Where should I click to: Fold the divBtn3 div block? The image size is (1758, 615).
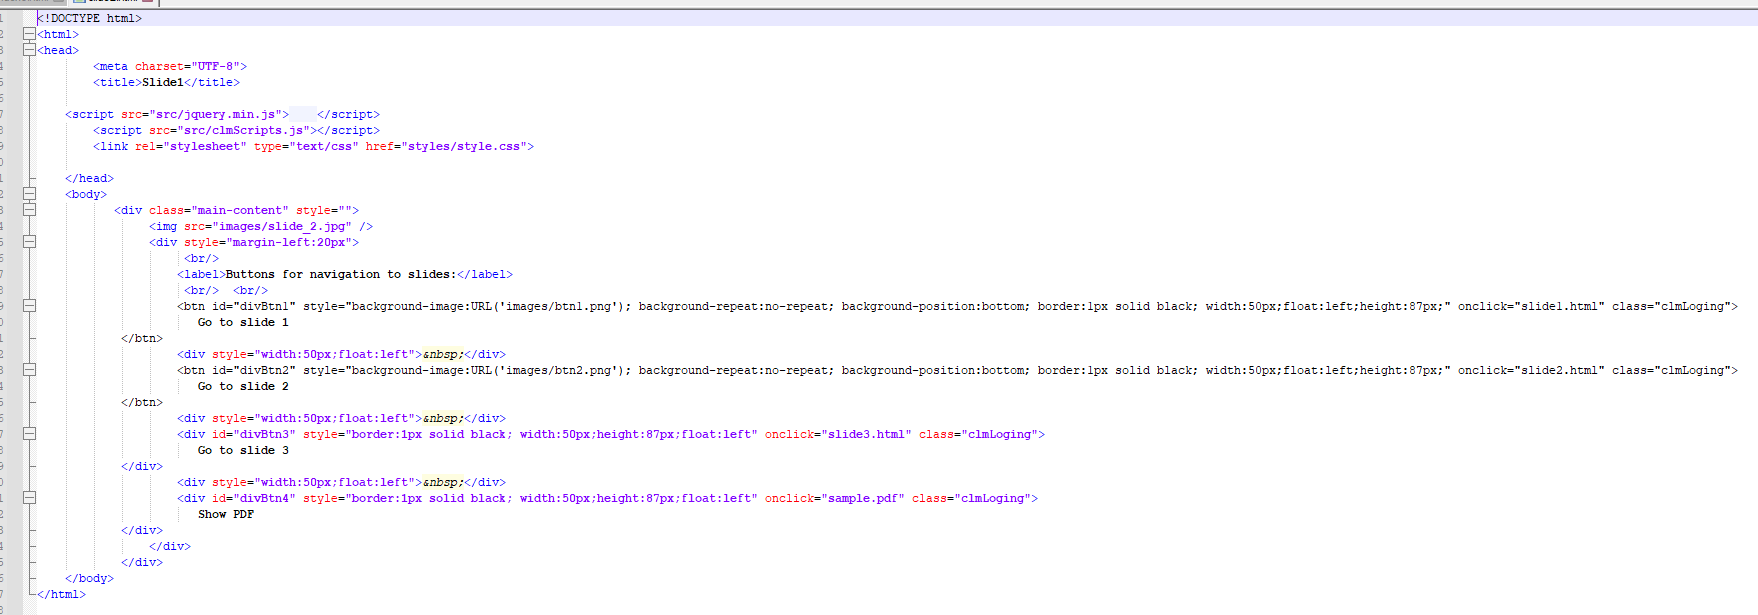point(29,434)
